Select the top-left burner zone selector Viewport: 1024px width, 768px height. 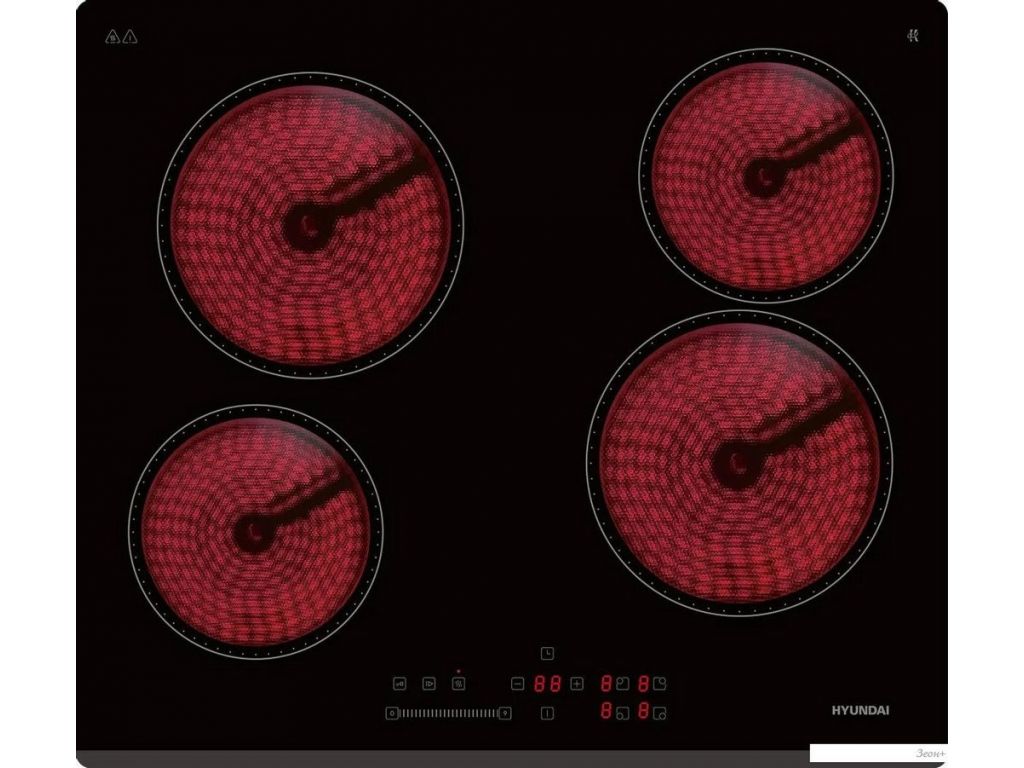622,684
